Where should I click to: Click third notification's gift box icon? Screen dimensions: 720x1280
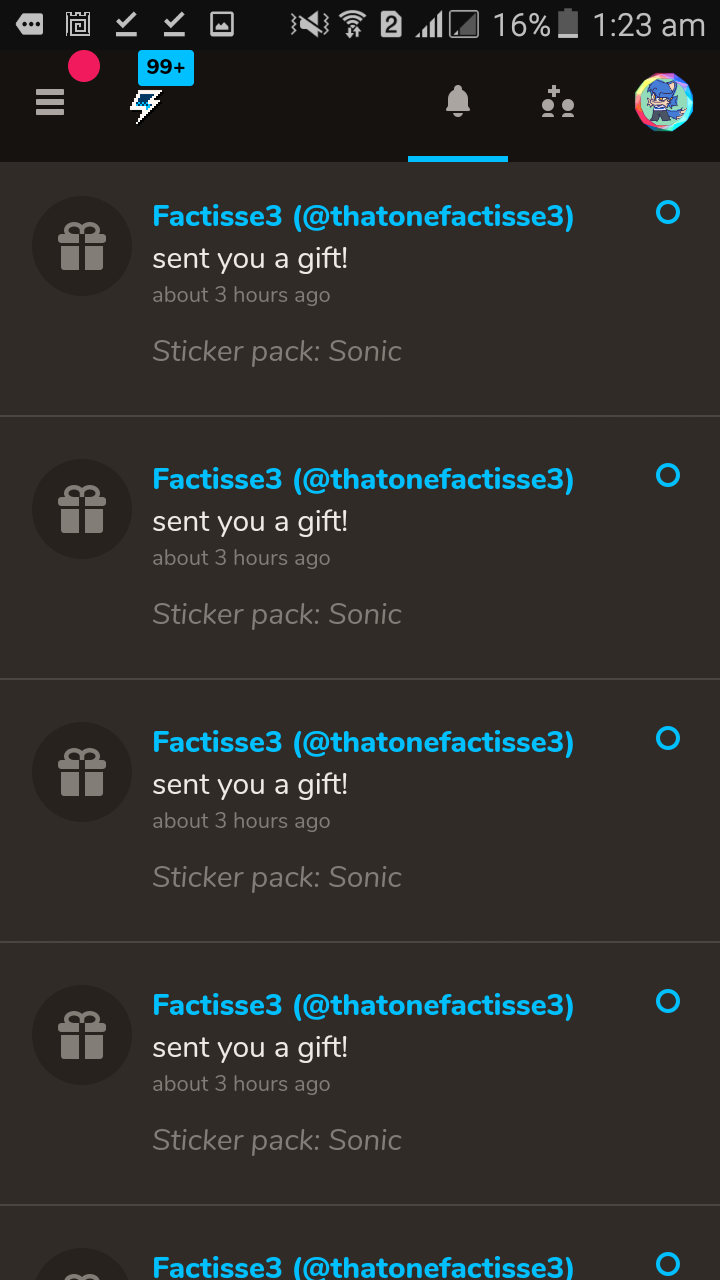[x=82, y=772]
